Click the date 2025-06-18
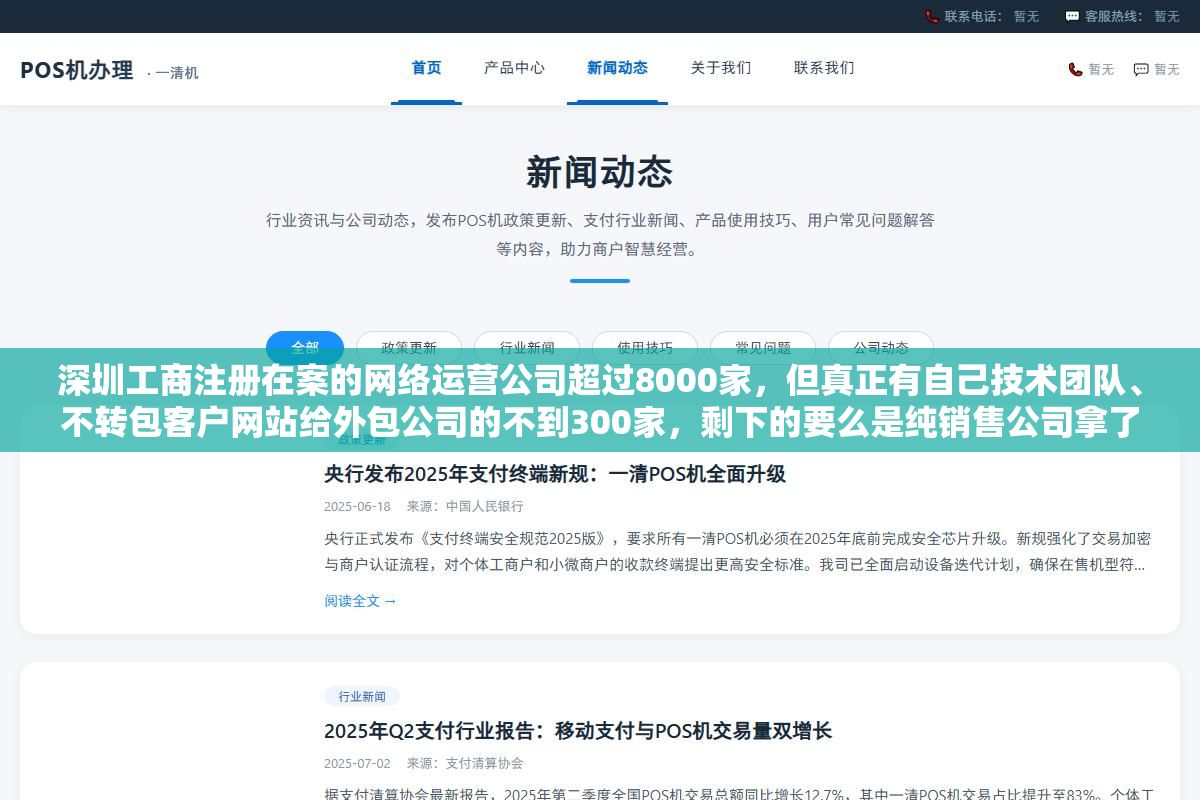Image resolution: width=1200 pixels, height=800 pixels. coord(357,506)
